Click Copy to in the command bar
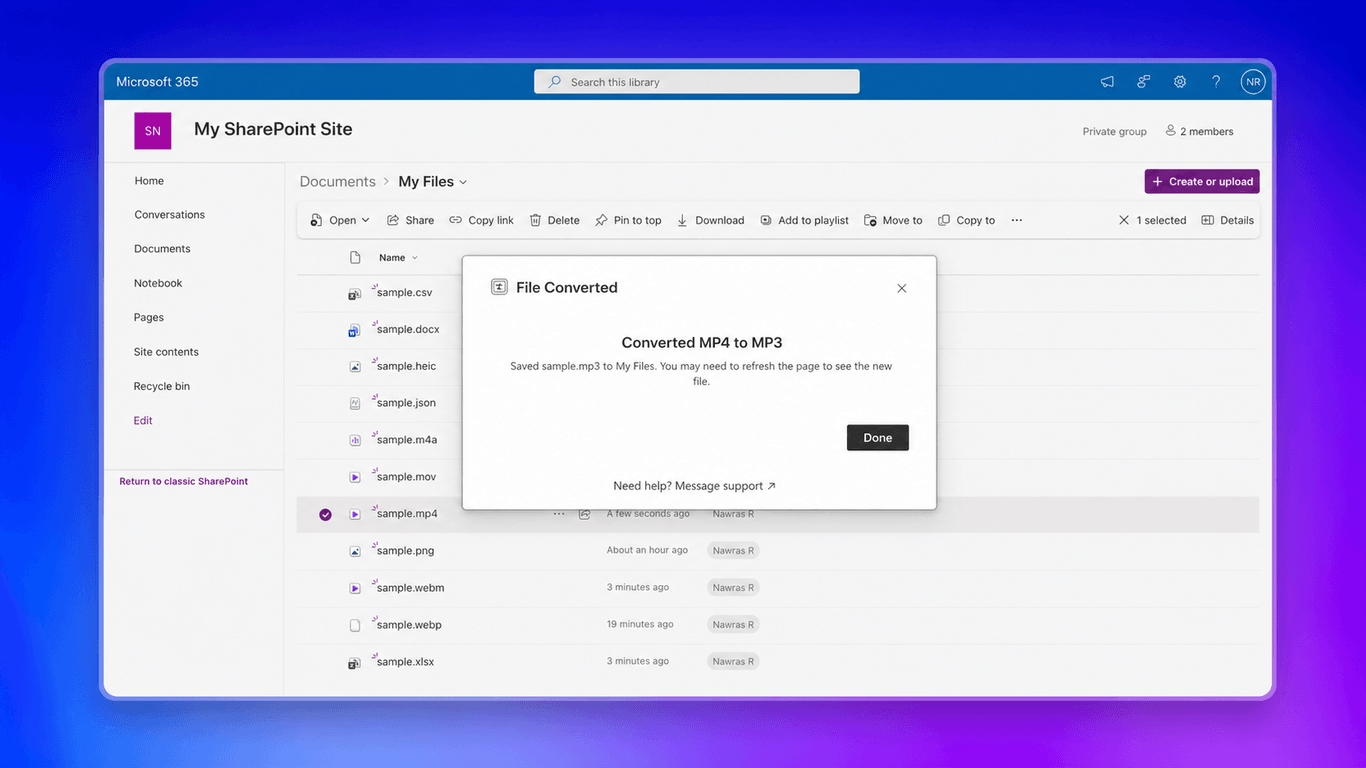 coord(966,220)
